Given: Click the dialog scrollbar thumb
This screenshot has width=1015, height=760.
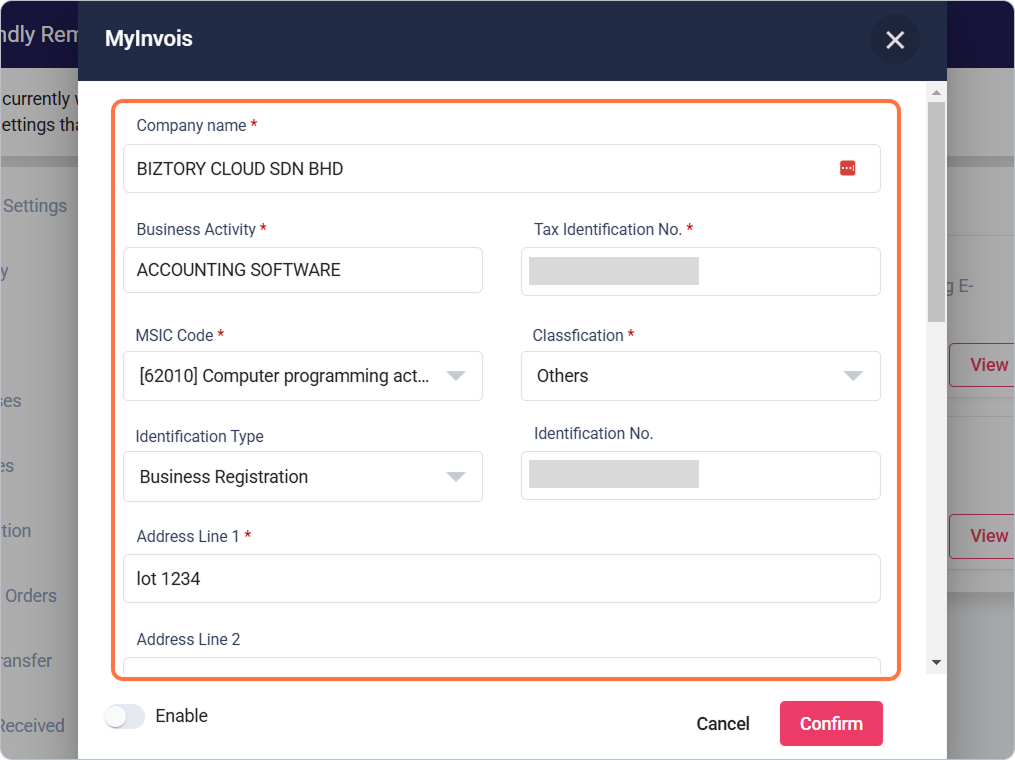Looking at the screenshot, I should [x=936, y=212].
